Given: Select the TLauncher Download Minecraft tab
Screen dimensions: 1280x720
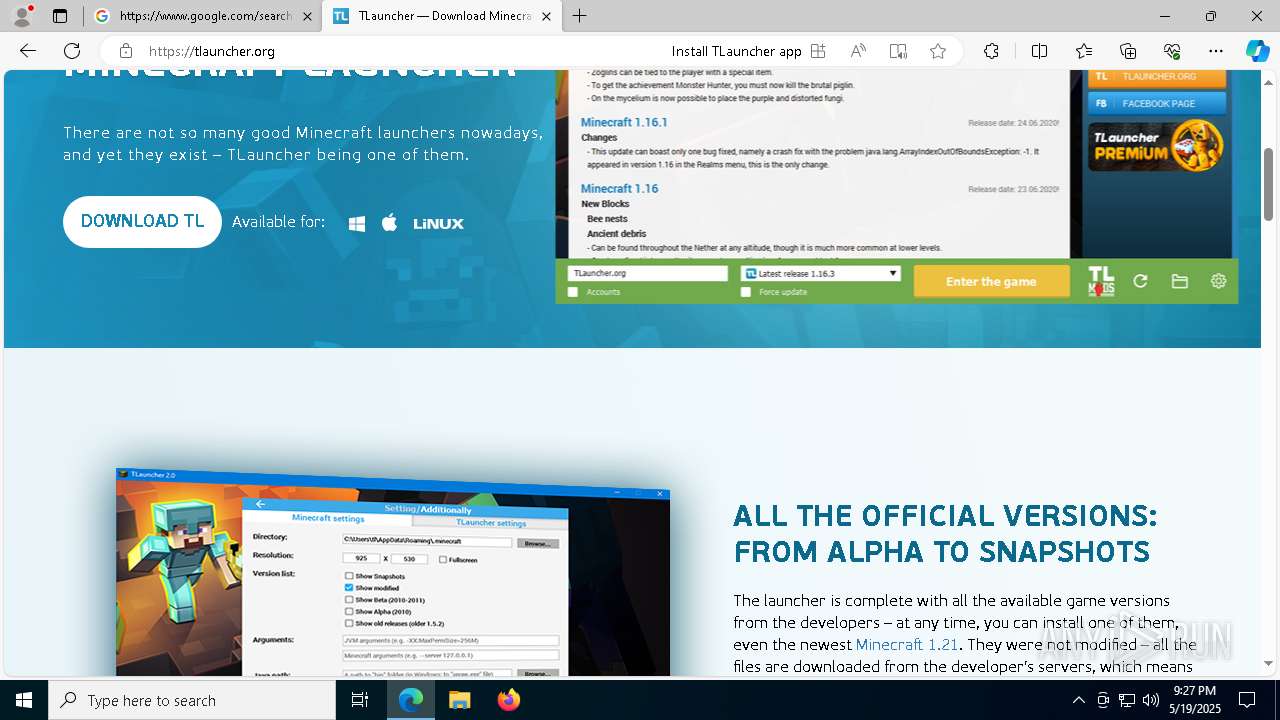Looking at the screenshot, I should pyautogui.click(x=442, y=16).
